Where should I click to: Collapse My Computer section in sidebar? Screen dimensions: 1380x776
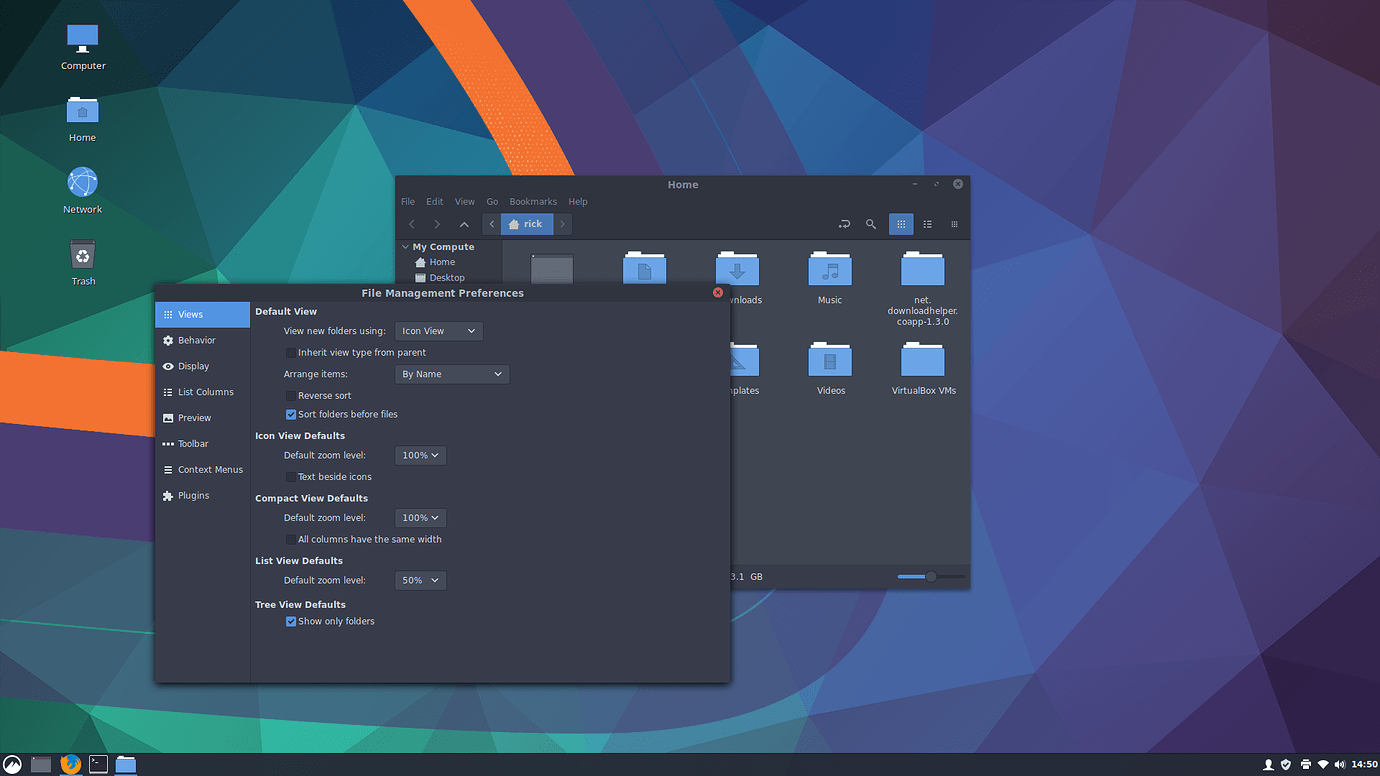(x=405, y=247)
